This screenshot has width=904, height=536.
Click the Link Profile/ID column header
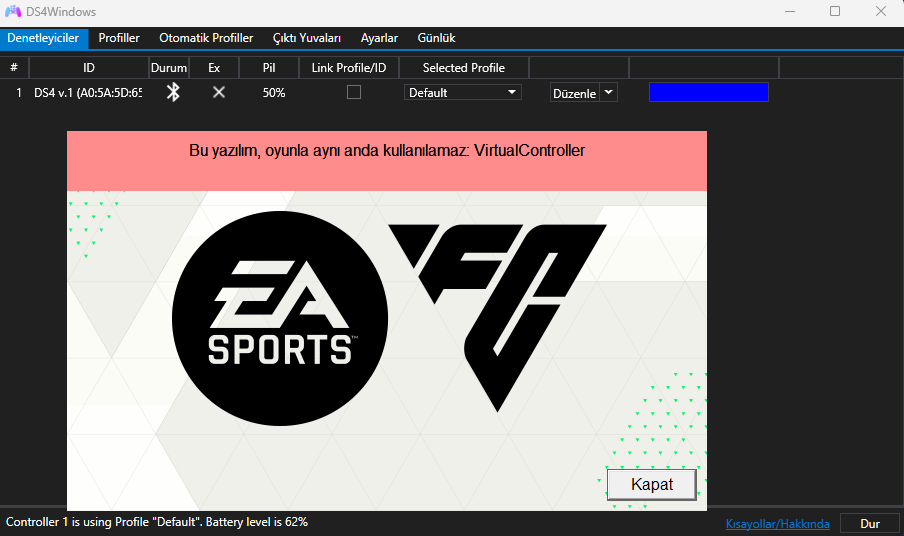click(x=349, y=67)
